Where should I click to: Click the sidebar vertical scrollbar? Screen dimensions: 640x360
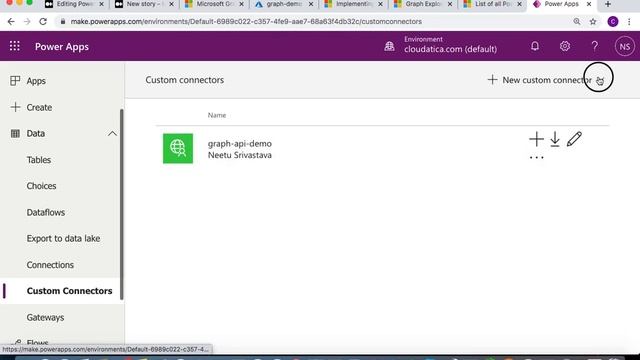click(122, 204)
